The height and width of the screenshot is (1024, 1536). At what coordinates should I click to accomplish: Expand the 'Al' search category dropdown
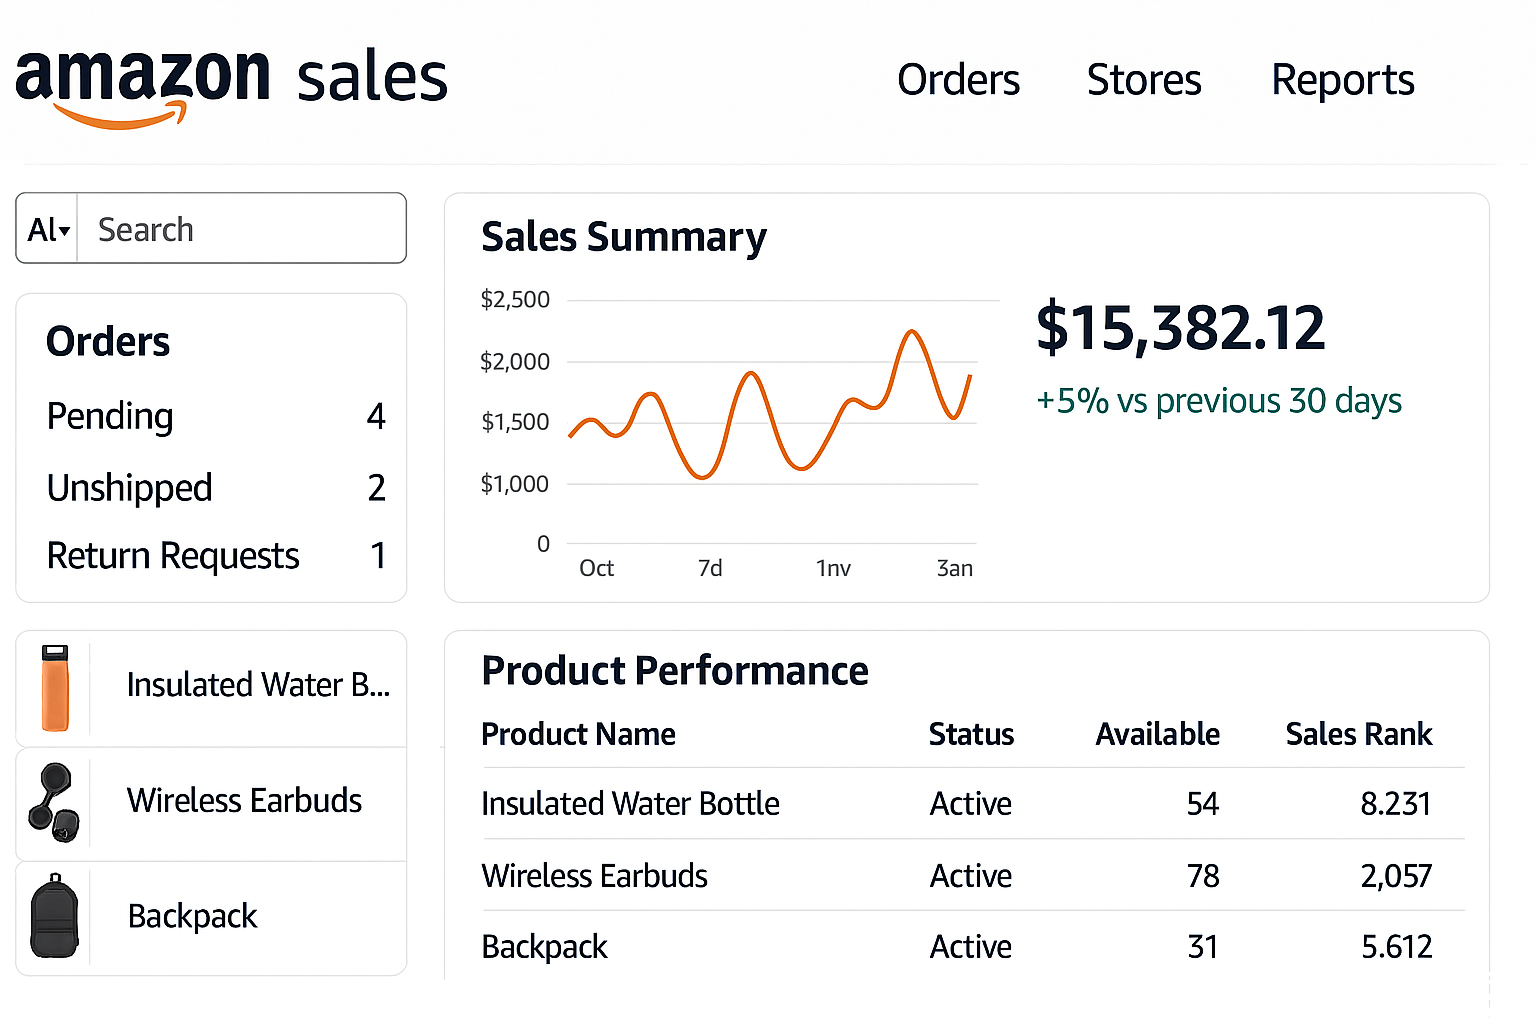[x=48, y=229]
